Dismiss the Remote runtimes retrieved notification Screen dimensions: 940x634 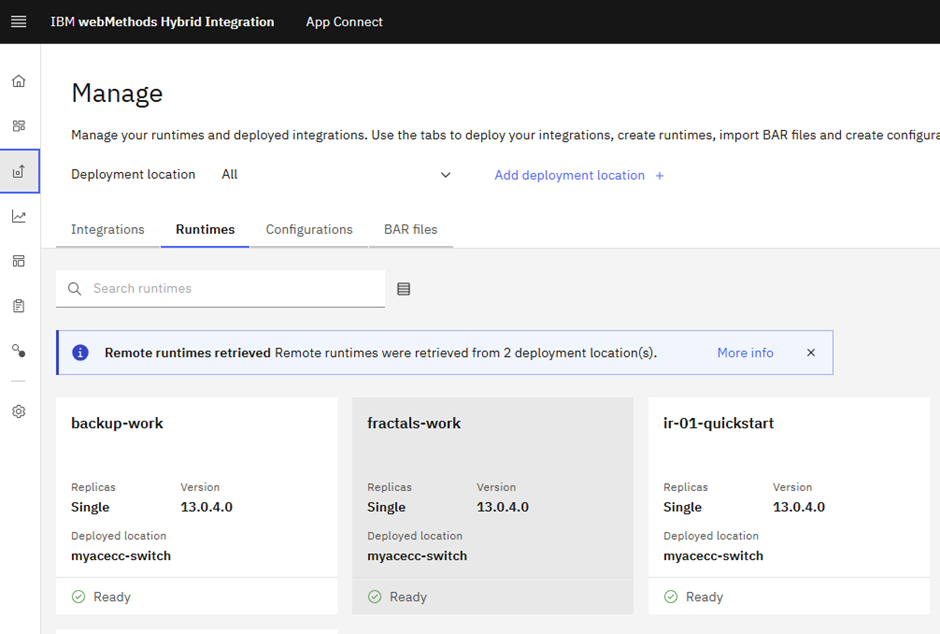click(811, 352)
